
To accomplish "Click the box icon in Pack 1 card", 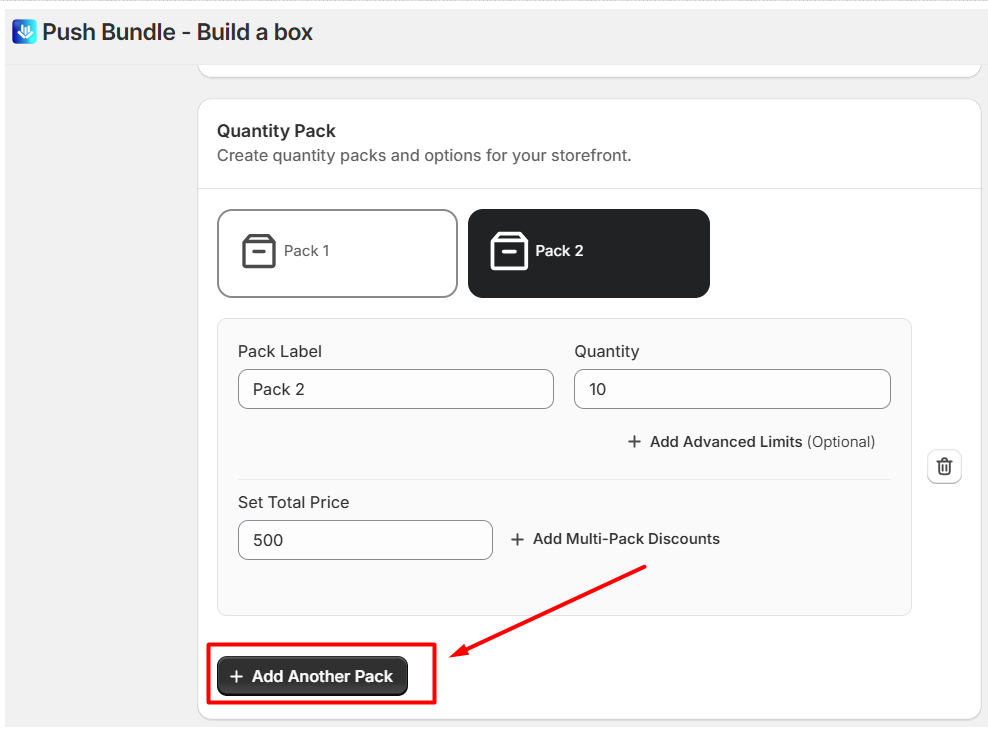I will click(x=258, y=251).
